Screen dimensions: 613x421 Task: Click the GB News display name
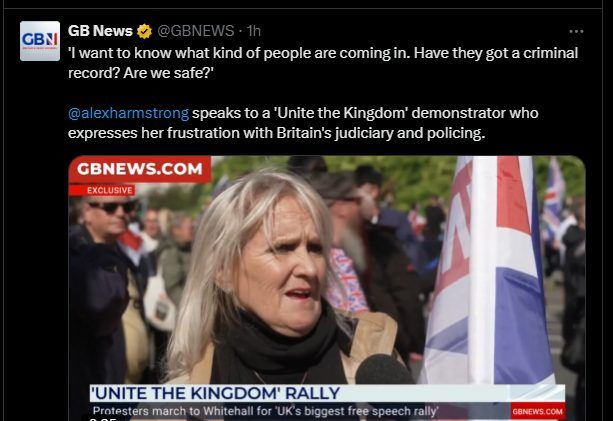[x=100, y=31]
